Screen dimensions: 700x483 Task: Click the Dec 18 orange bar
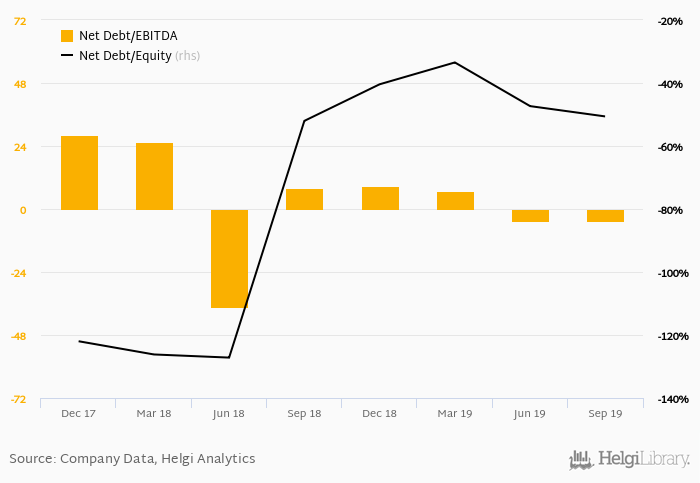point(380,198)
